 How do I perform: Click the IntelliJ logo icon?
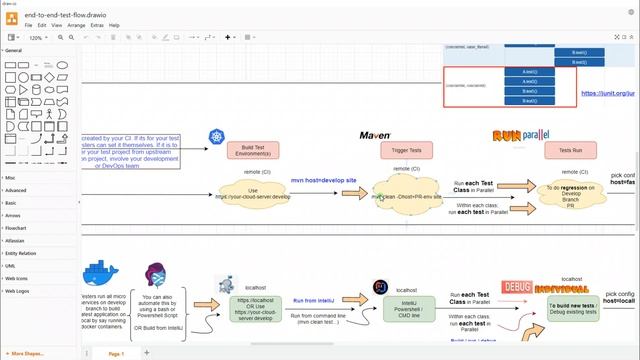coord(380,287)
